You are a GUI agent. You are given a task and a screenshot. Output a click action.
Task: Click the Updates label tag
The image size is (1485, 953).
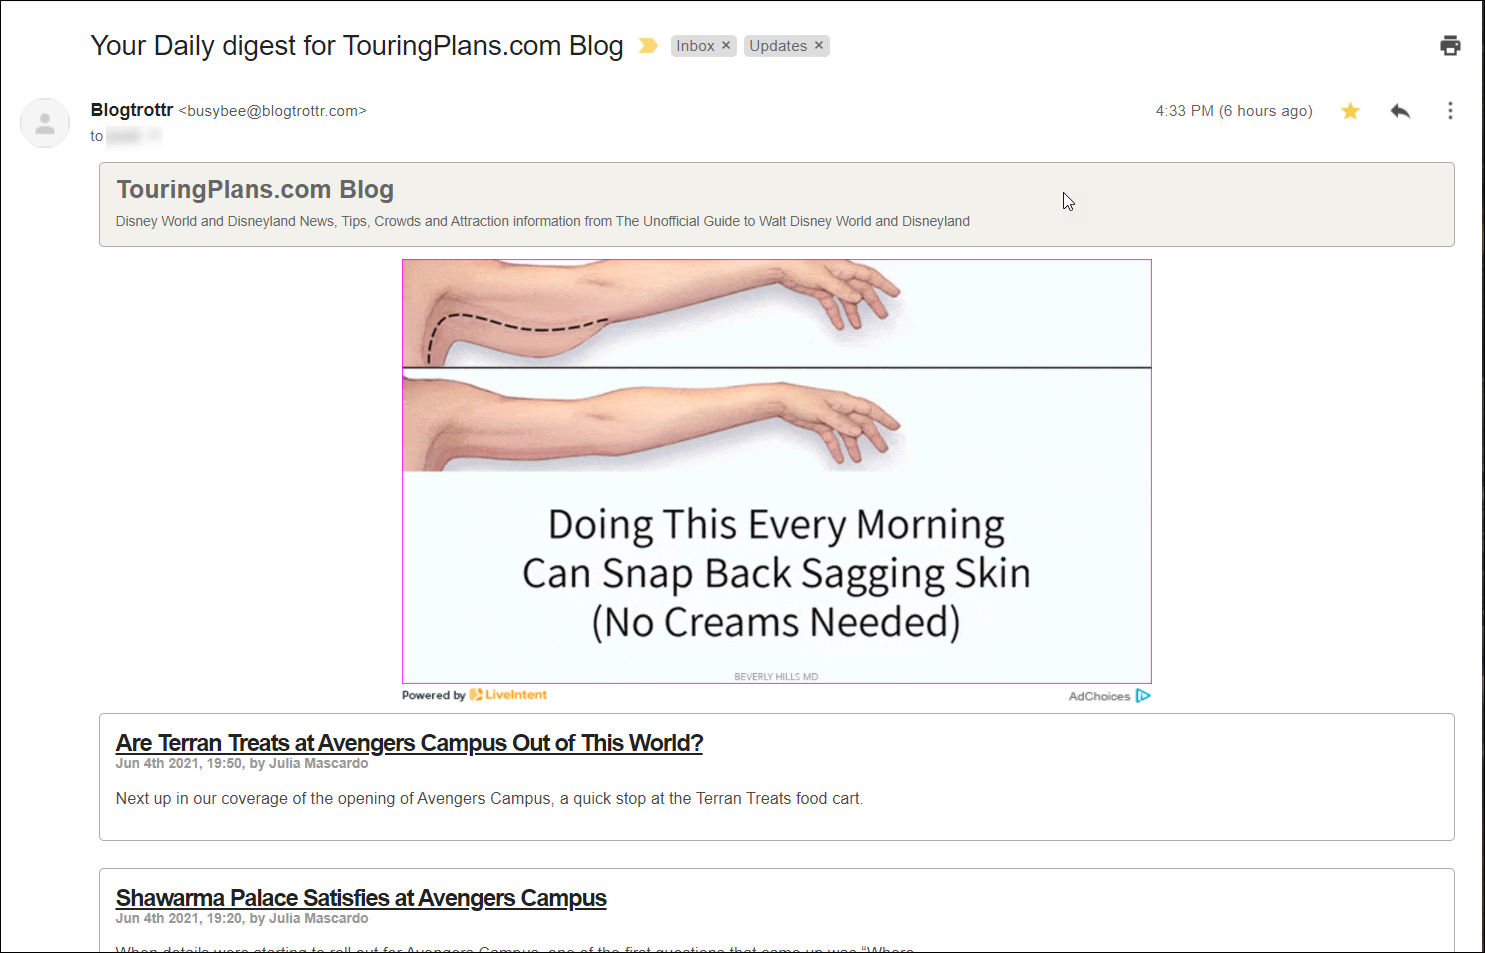778,46
